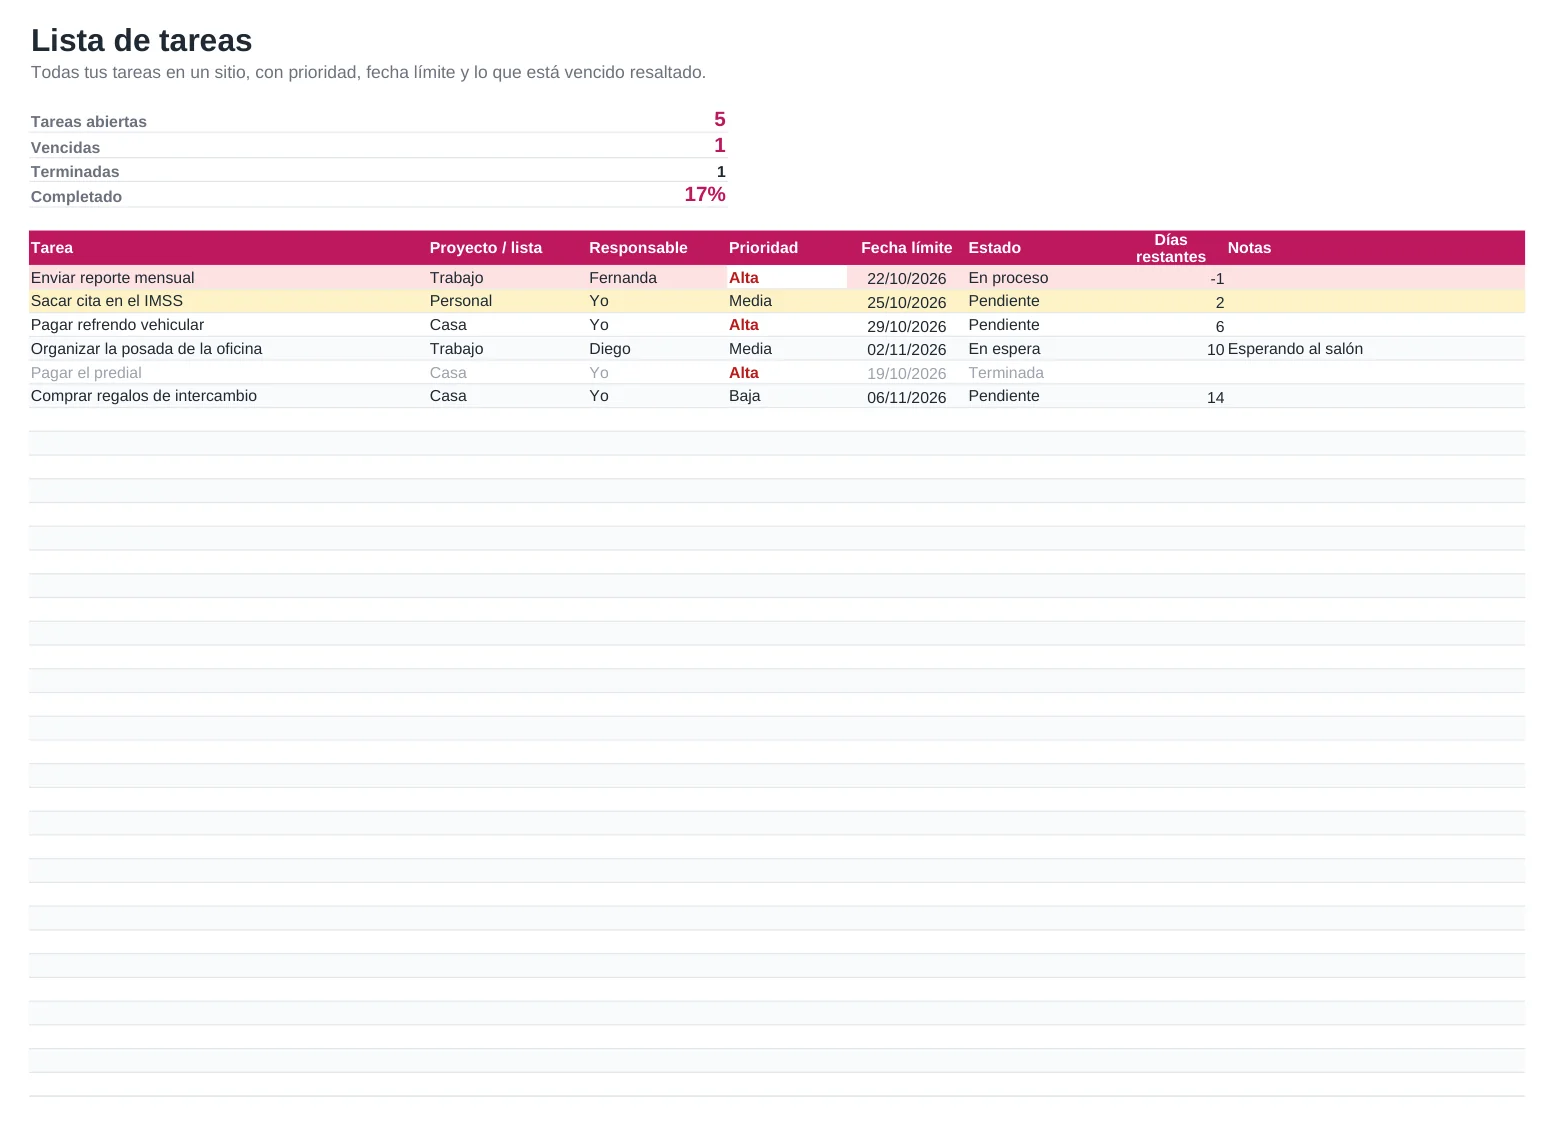
Task: Click the "Proyecto / lista" column header
Action: (x=486, y=248)
